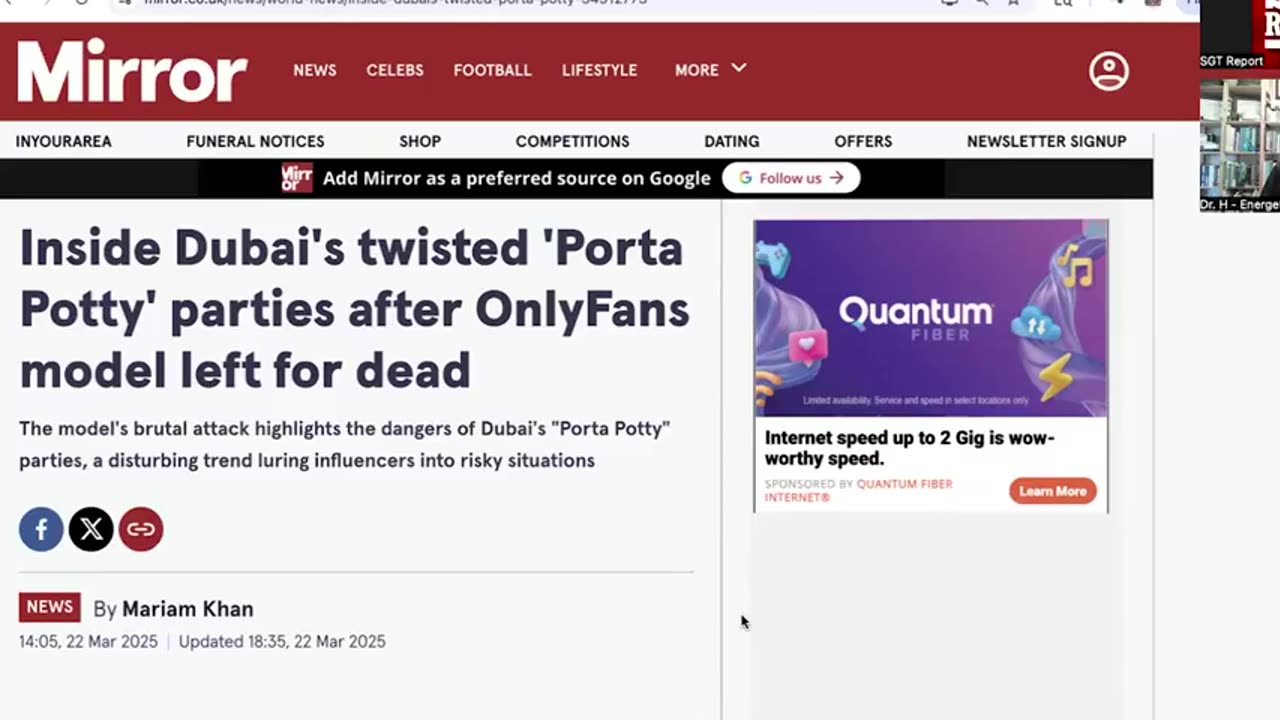Open the Competitions link

572,141
